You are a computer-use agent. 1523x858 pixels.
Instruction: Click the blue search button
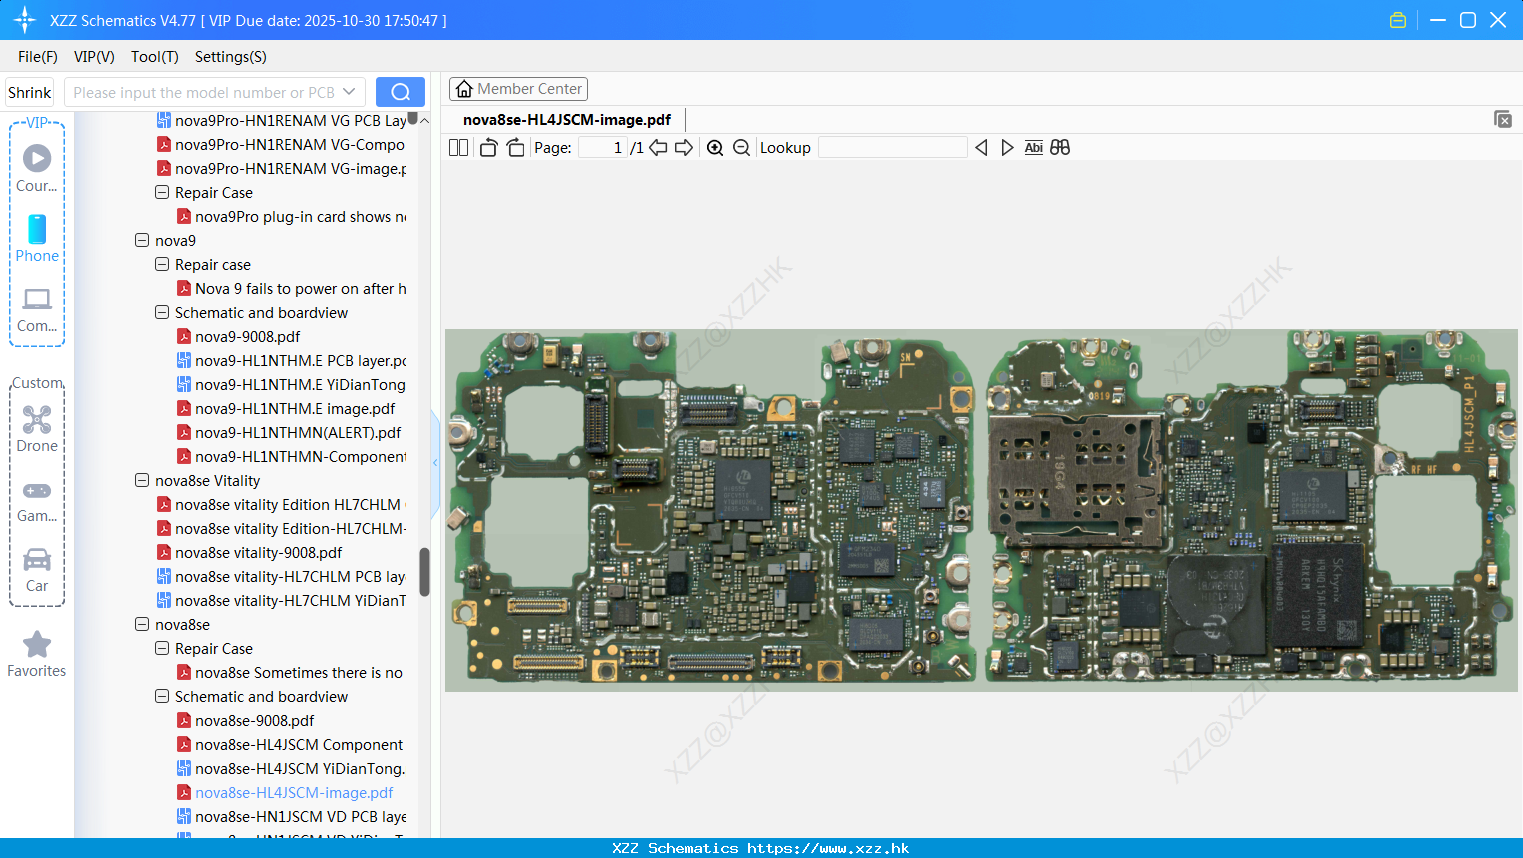[x=400, y=92]
